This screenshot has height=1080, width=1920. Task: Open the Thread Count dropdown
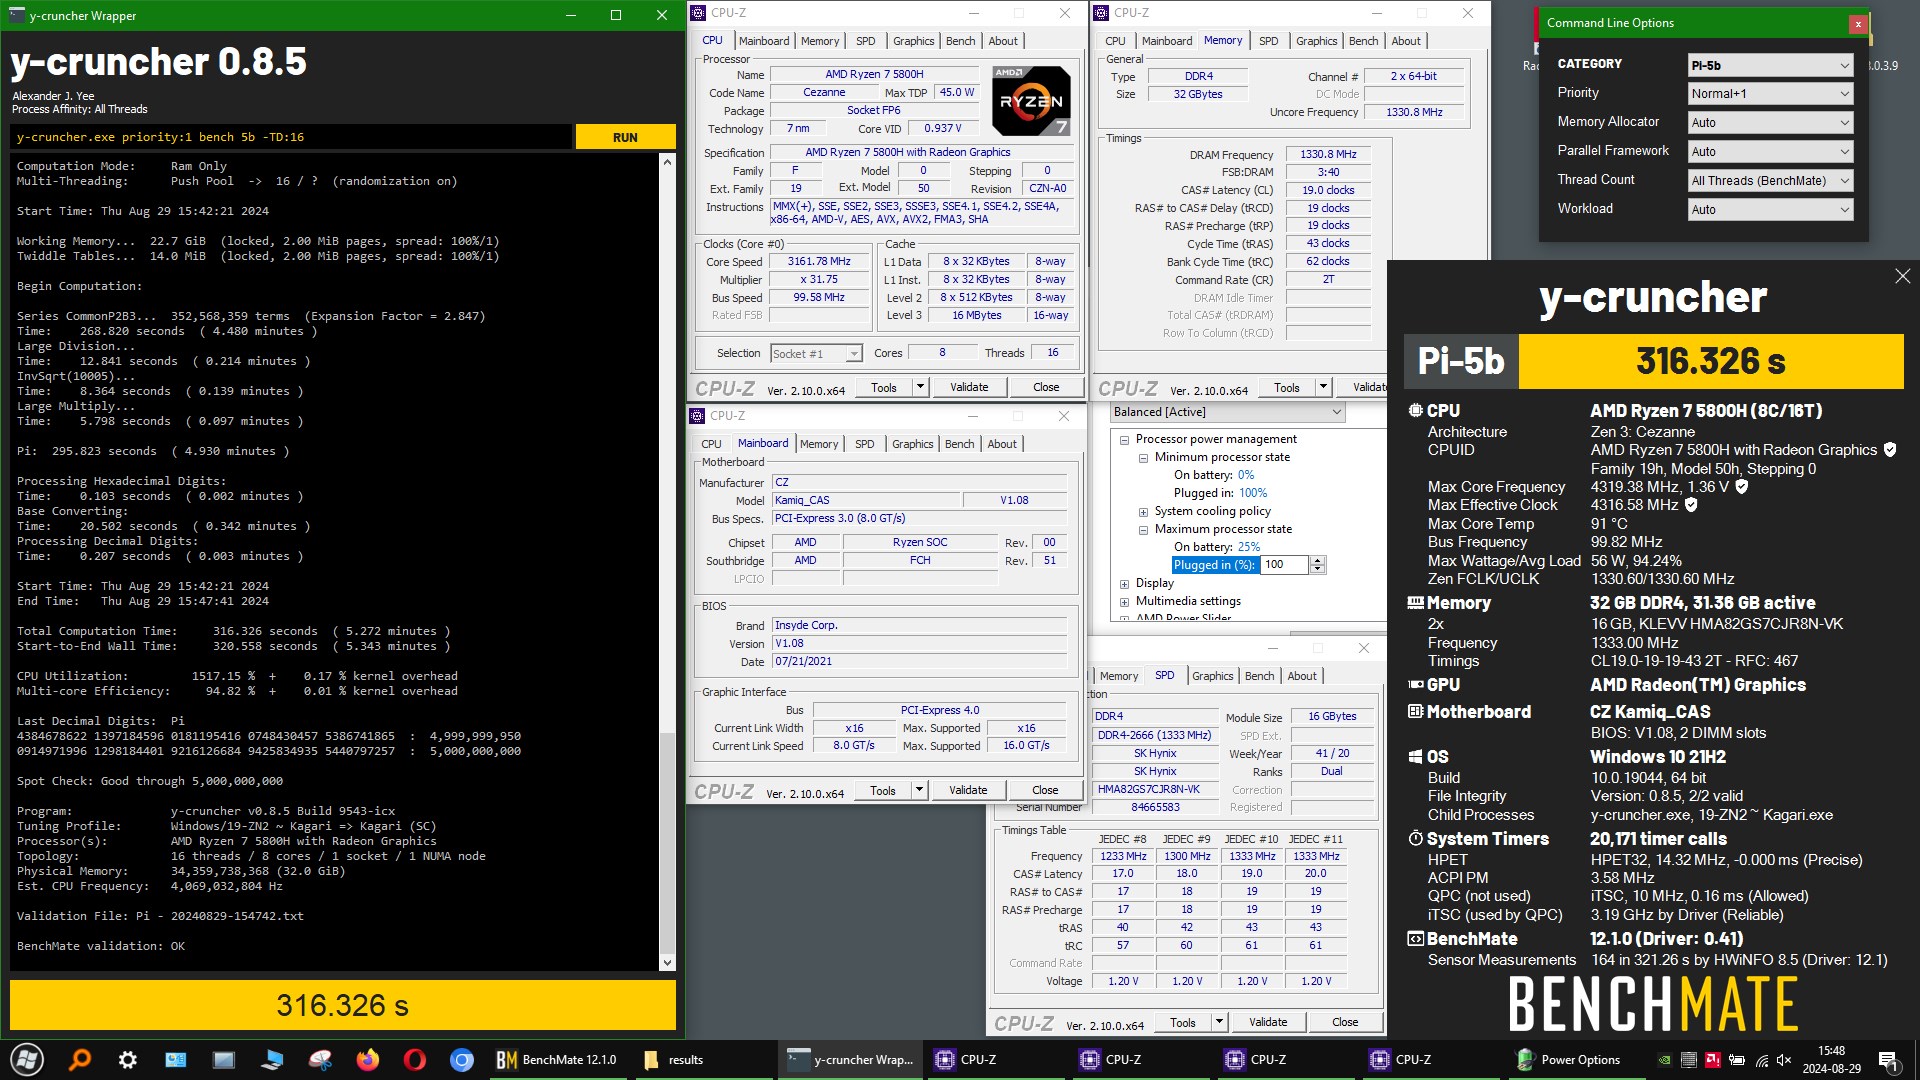[x=1770, y=180]
